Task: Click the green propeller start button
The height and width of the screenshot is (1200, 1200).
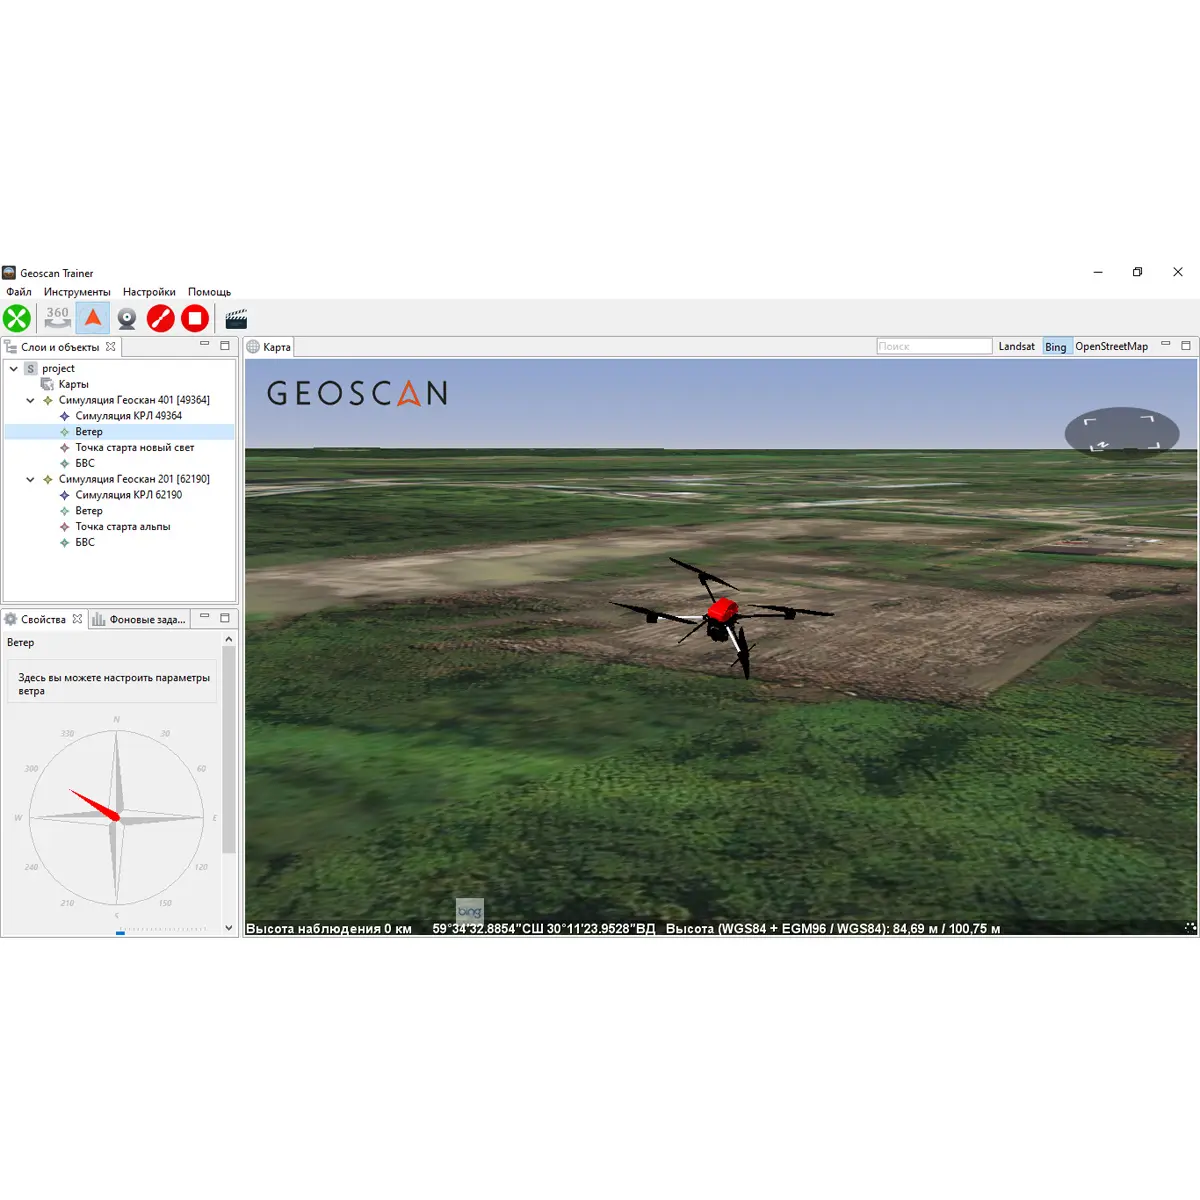Action: (17, 319)
